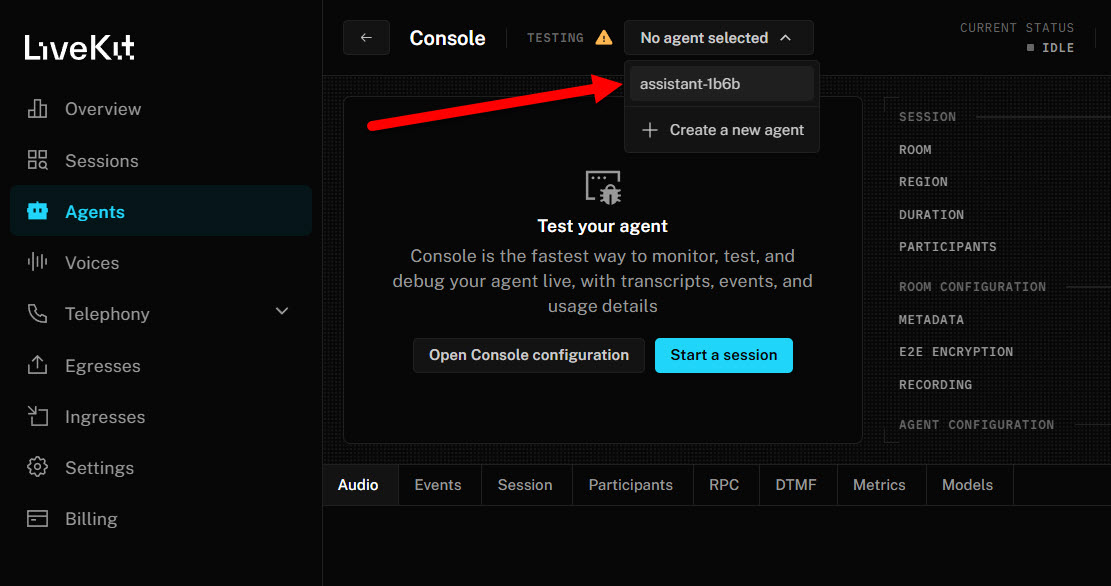Image resolution: width=1111 pixels, height=586 pixels.
Task: Click the E2E ENCRYPTION label
Action: pos(956,351)
